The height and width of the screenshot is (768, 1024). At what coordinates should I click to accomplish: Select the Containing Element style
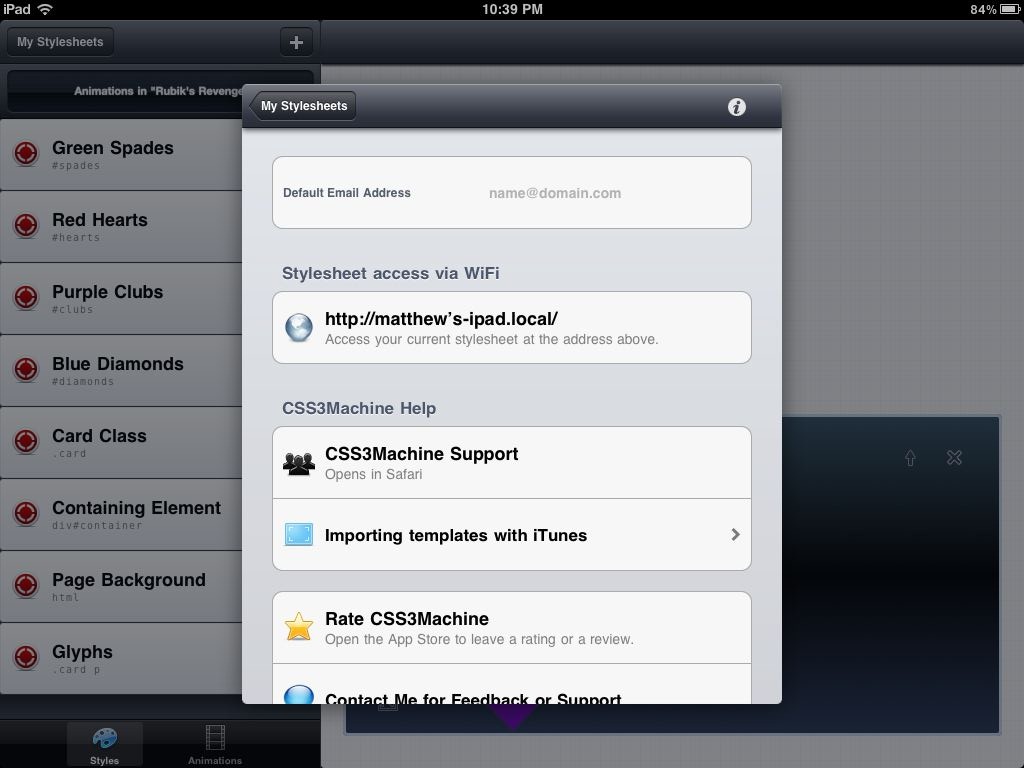click(121, 514)
